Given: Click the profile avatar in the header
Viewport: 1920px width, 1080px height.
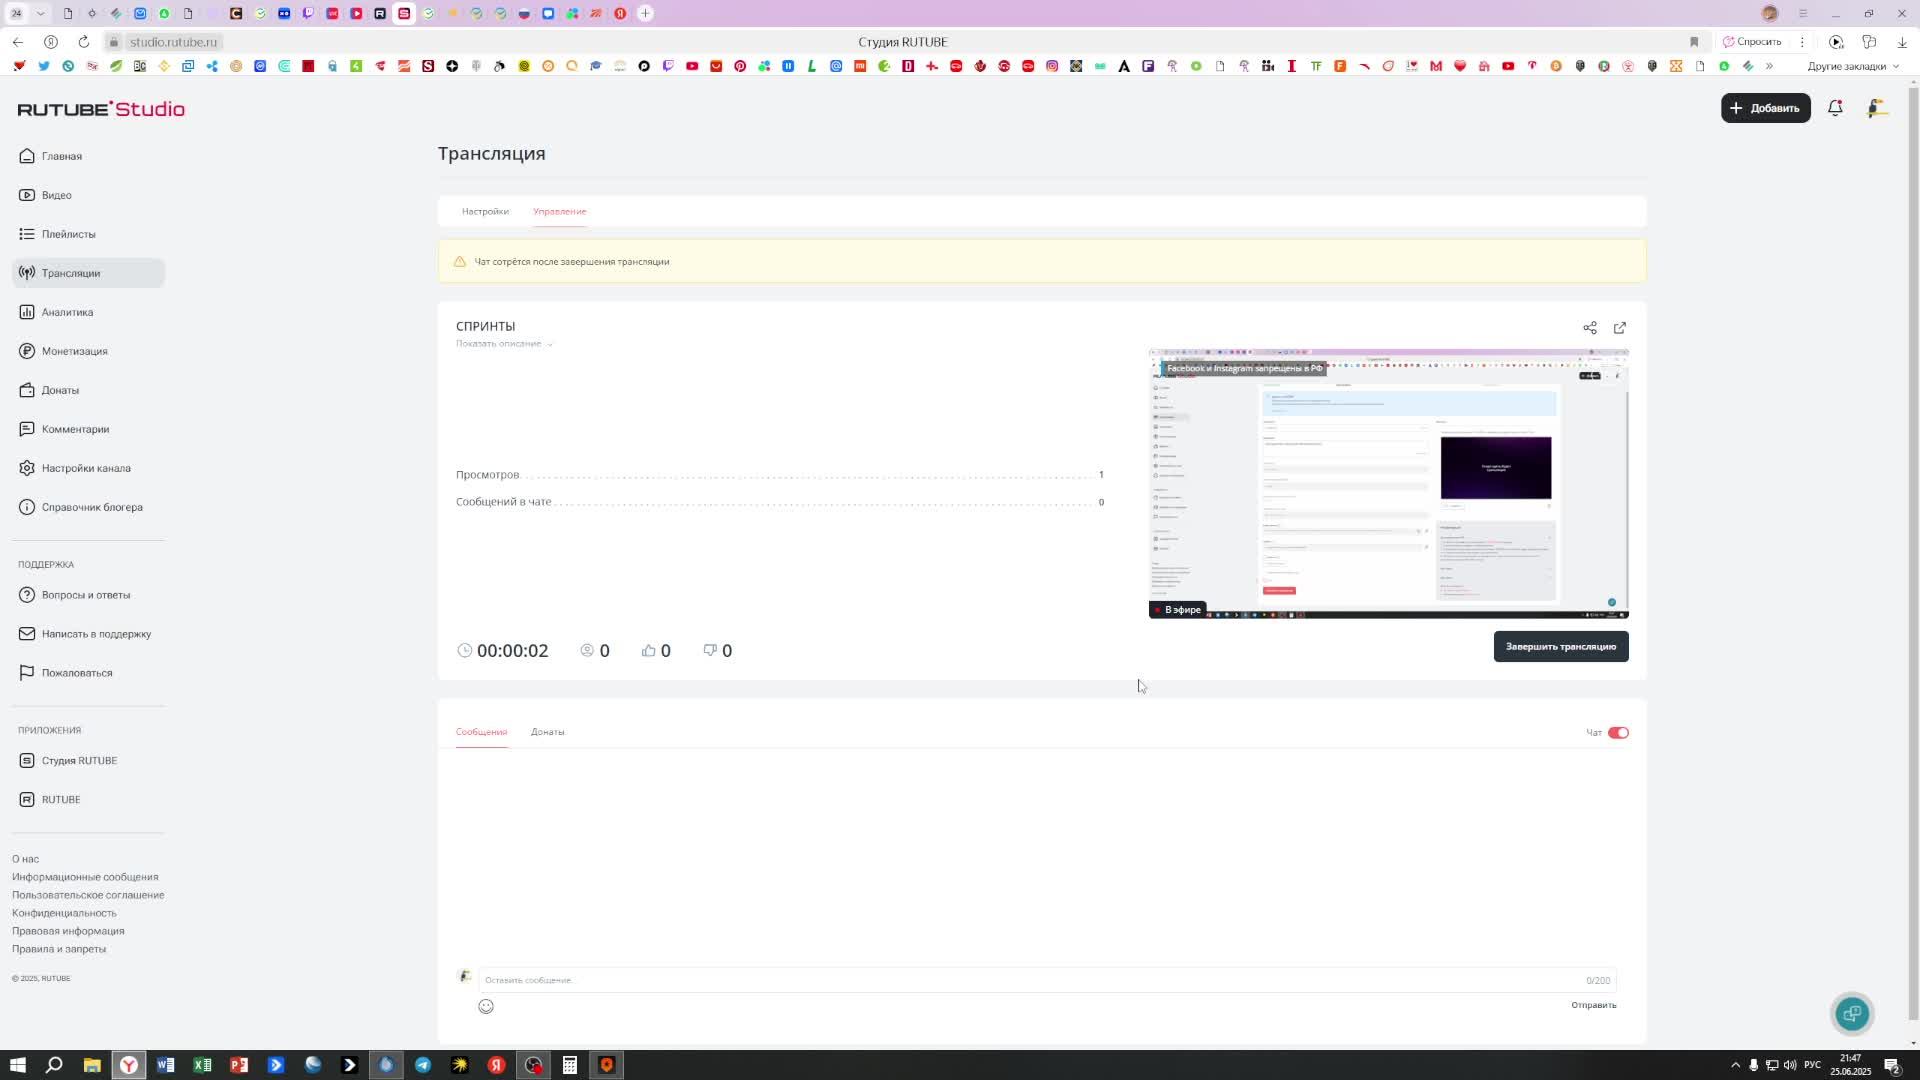Looking at the screenshot, I should (1877, 108).
